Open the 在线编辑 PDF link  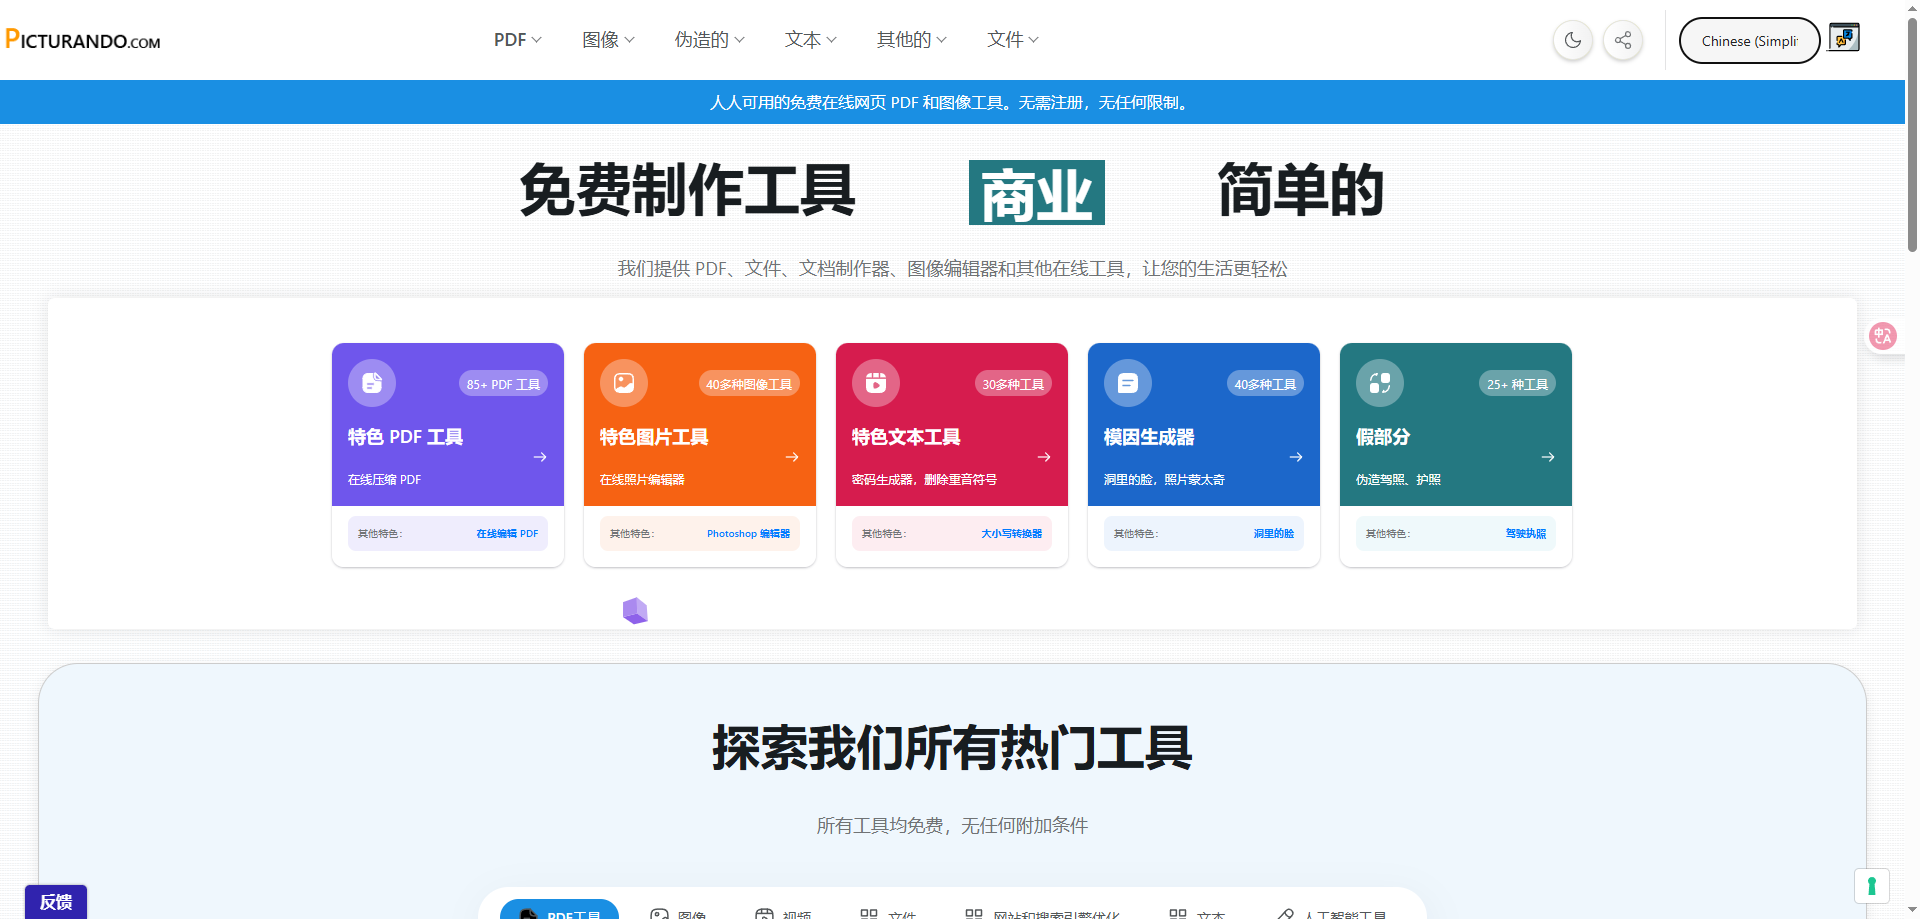(506, 533)
